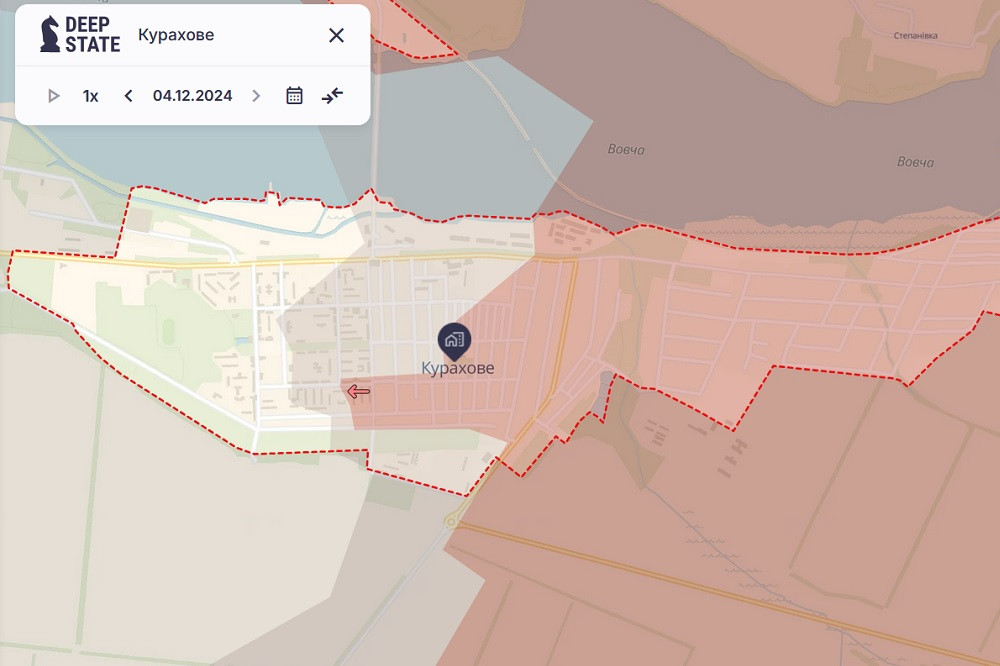
Task: Click the DeepState knight logo
Action: pyautogui.click(x=49, y=35)
